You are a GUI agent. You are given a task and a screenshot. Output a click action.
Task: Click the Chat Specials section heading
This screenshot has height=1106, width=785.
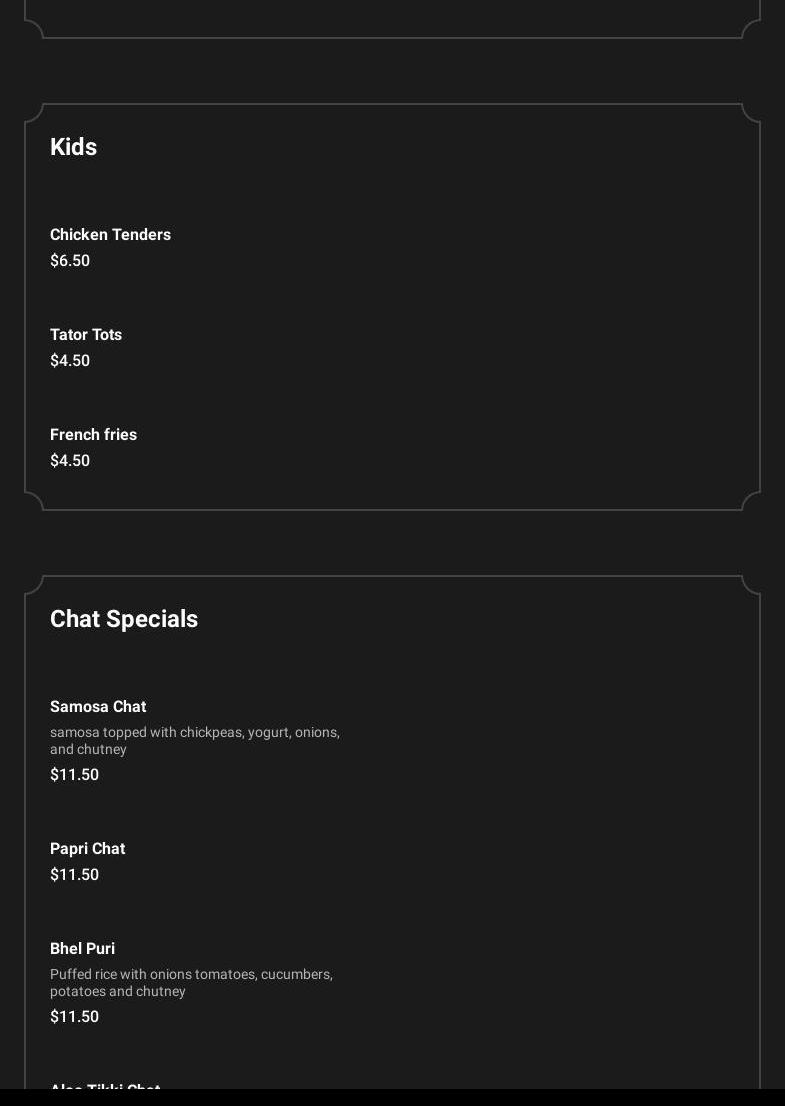[124, 619]
